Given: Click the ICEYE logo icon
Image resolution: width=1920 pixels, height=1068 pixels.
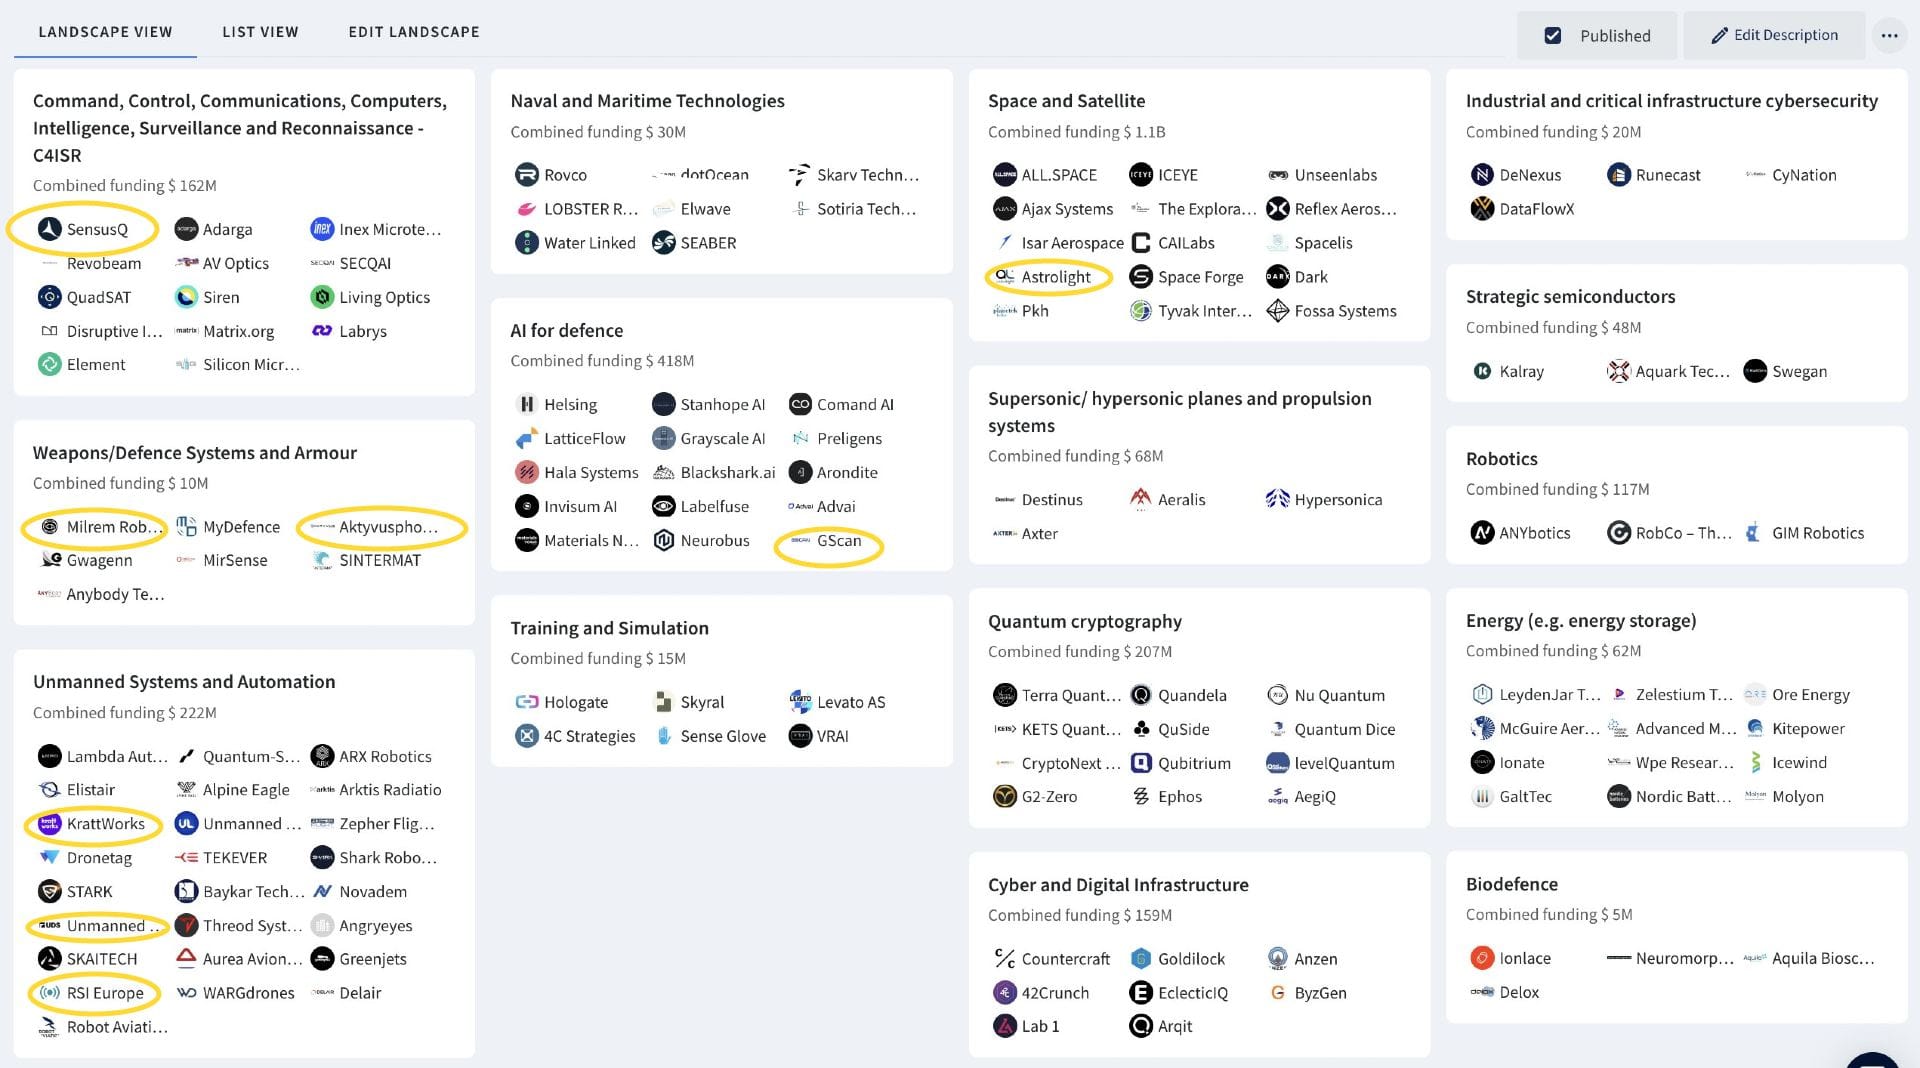Looking at the screenshot, I should 1141,175.
